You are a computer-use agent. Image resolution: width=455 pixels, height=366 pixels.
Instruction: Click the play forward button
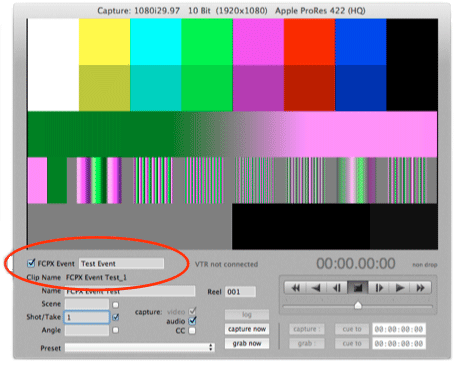[x=400, y=288]
